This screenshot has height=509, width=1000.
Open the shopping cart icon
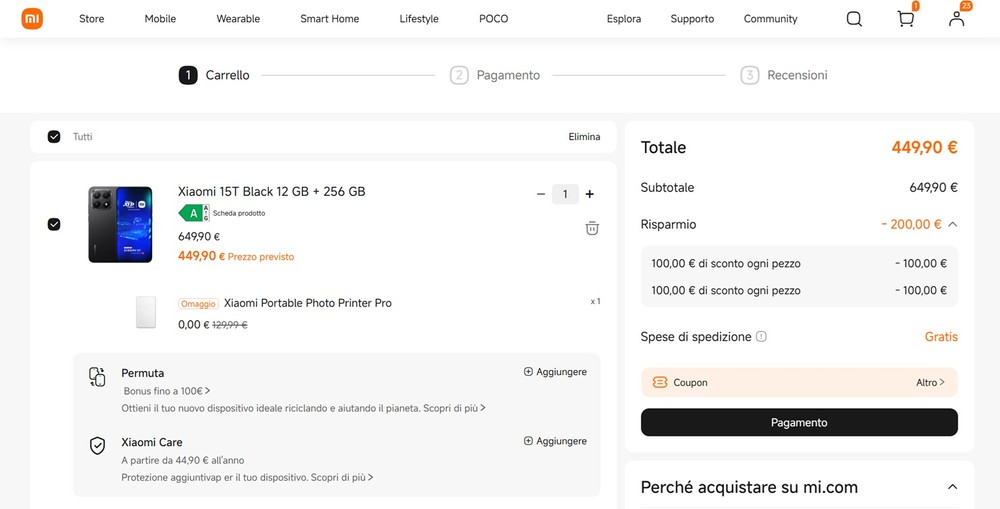[906, 19]
